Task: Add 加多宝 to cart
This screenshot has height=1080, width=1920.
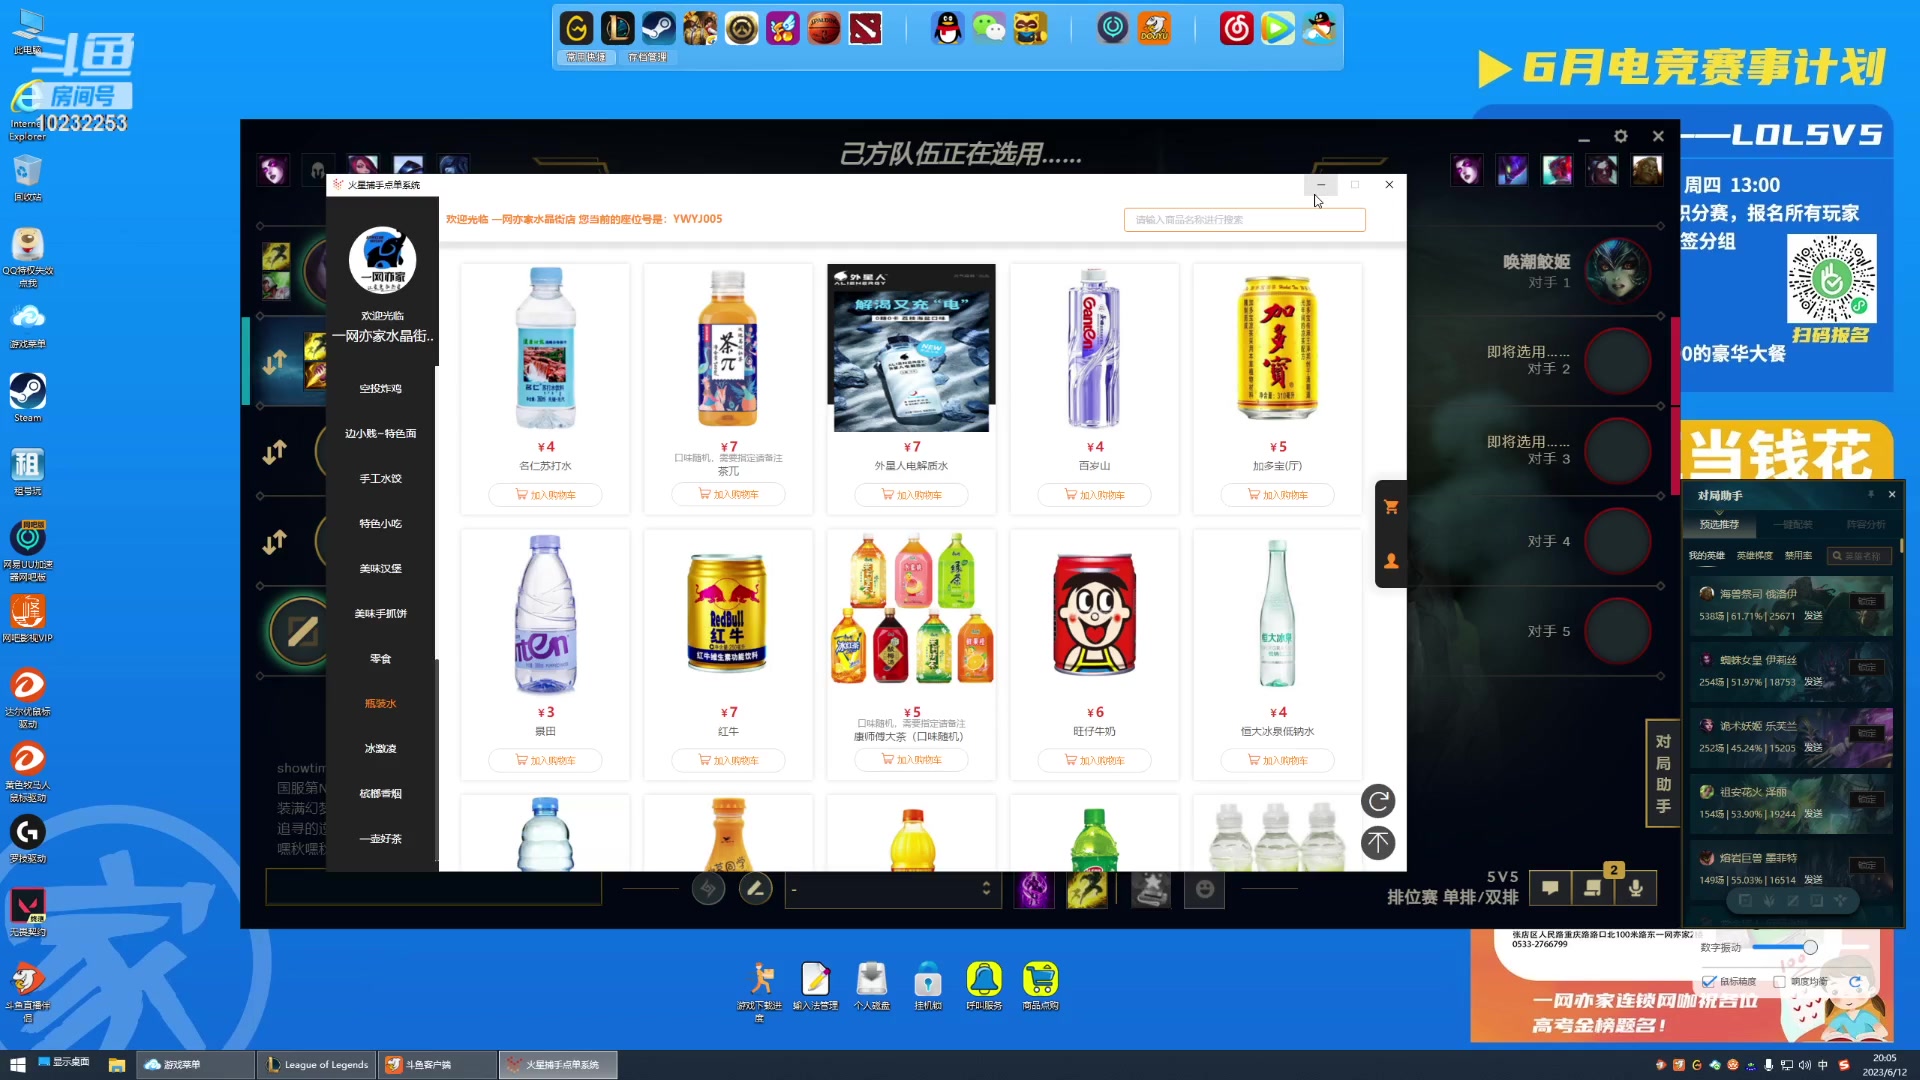Action: 1277,495
